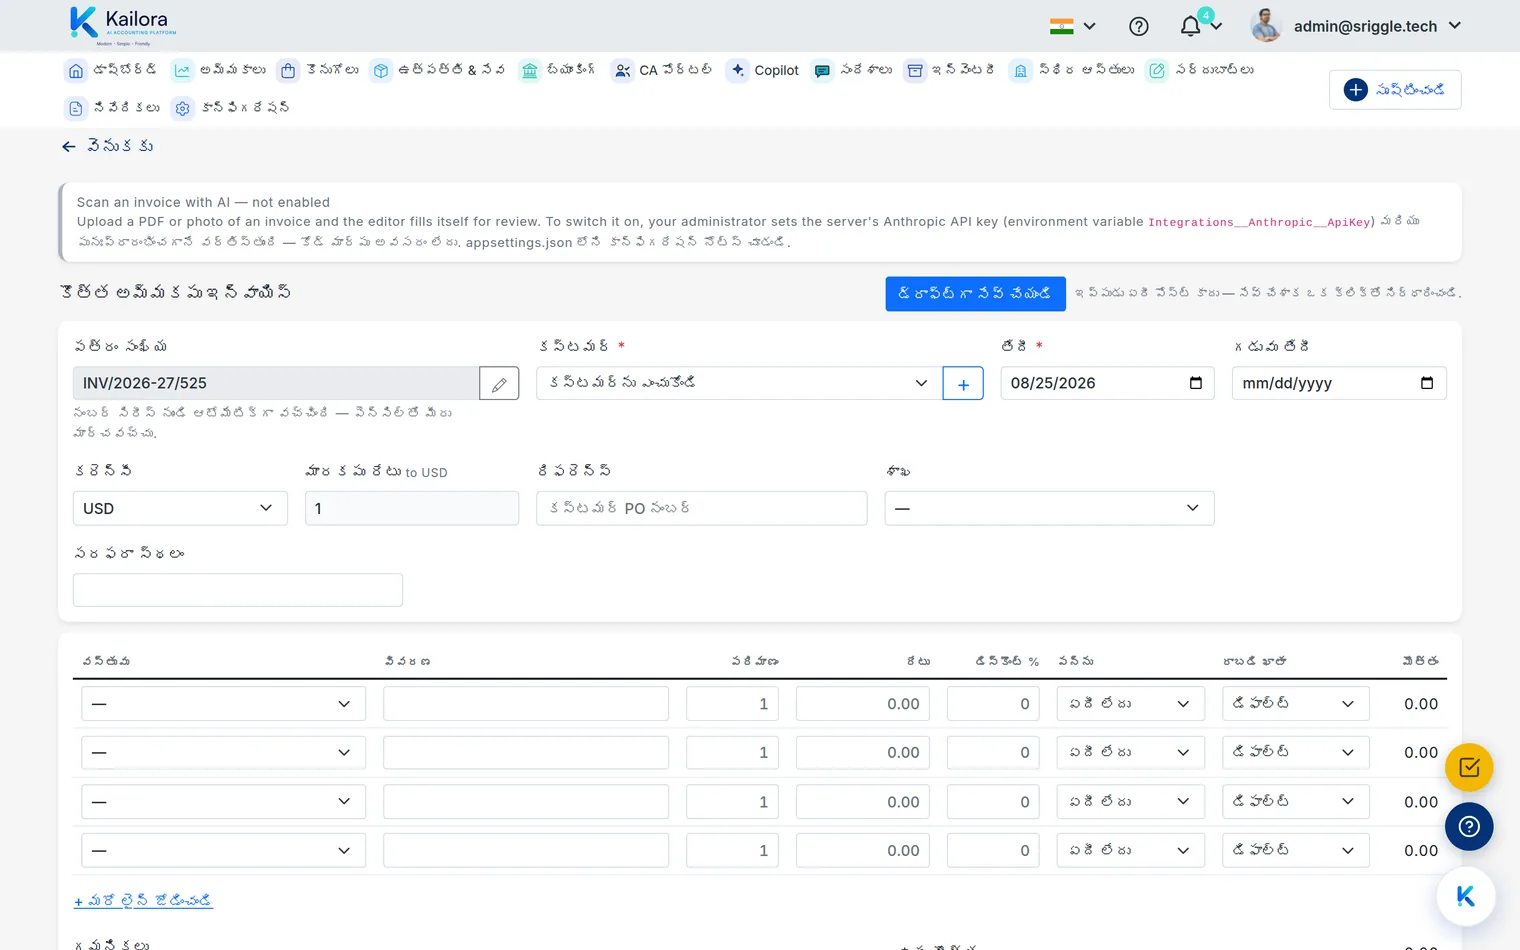The height and width of the screenshot is (950, 1520).
Task: Click the yellow task checklist floating button
Action: [x=1469, y=768]
